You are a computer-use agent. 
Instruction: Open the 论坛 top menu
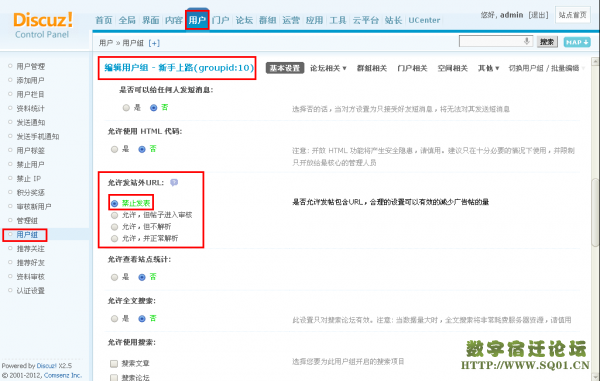244,20
